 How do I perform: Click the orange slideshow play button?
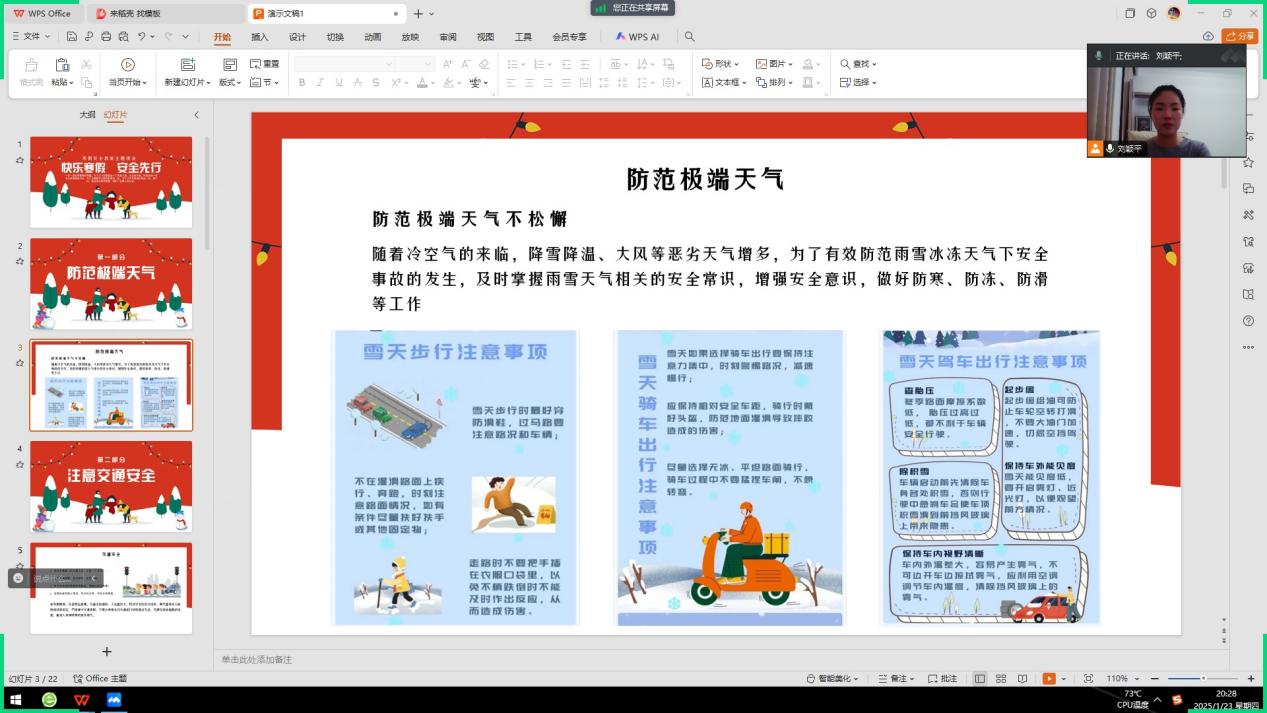click(x=1048, y=679)
